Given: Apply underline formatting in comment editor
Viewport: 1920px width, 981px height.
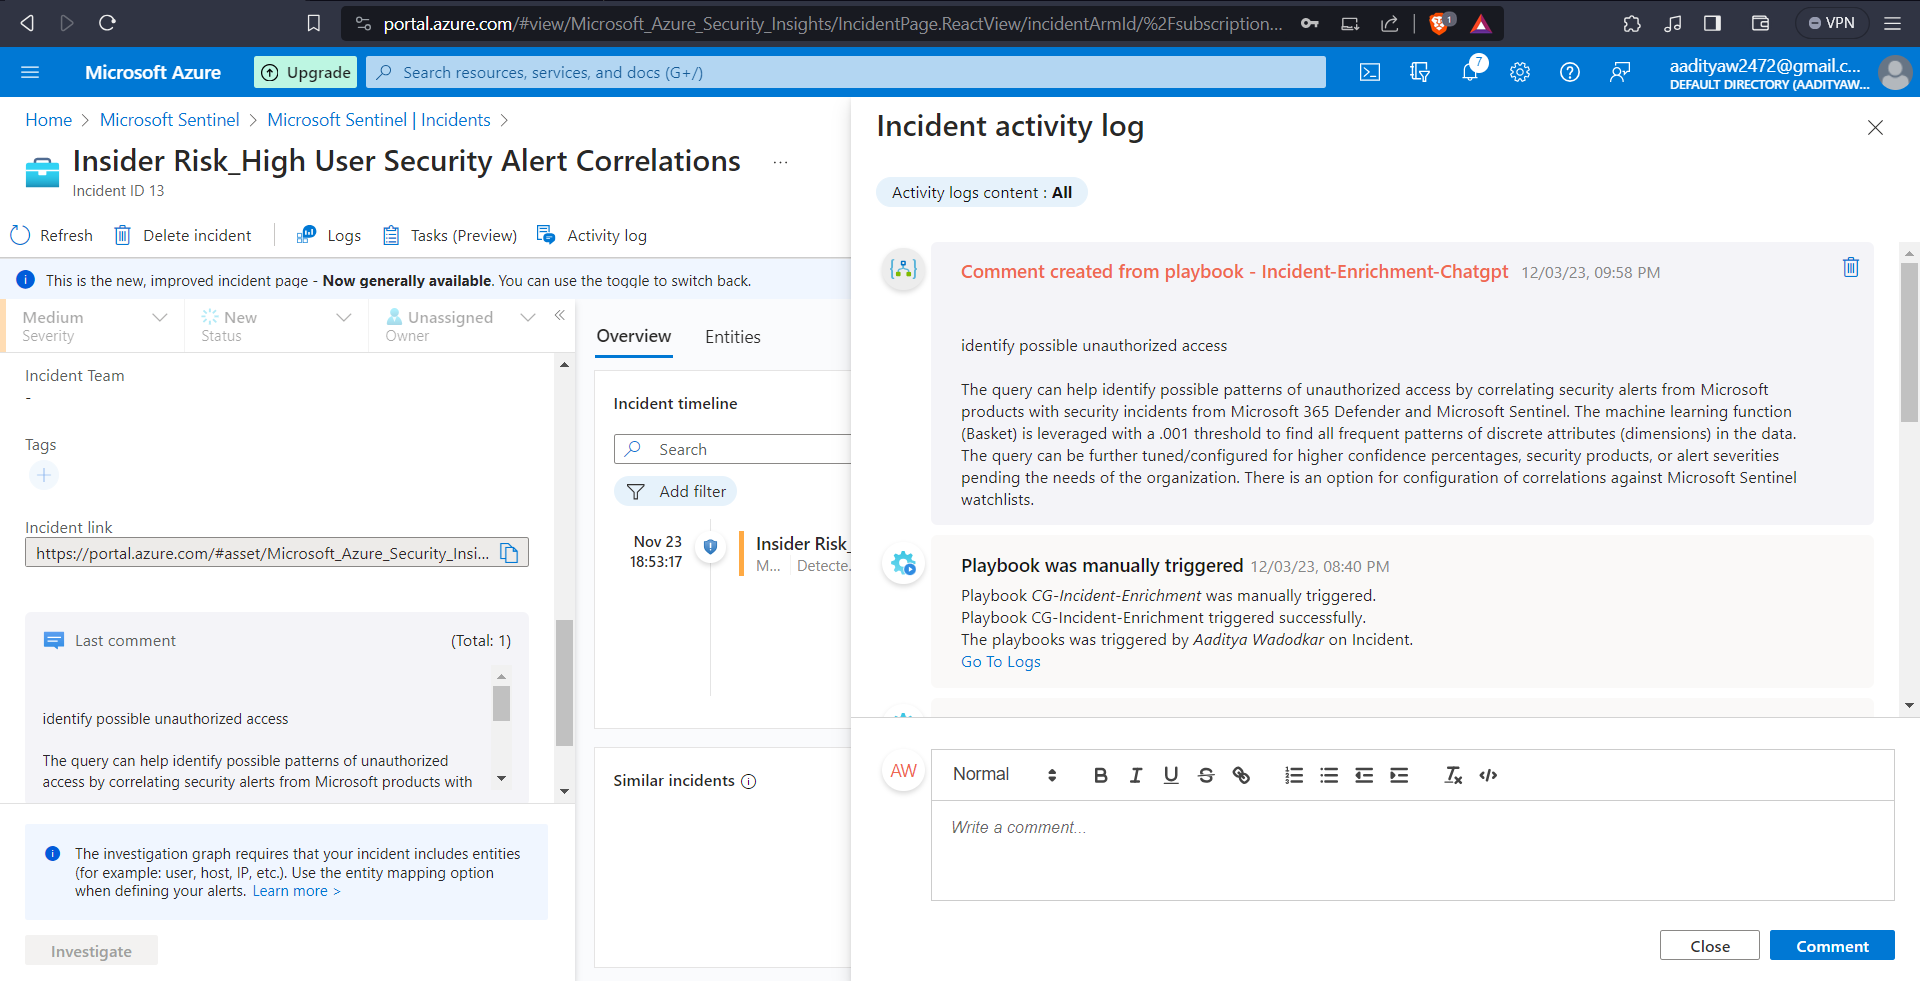Looking at the screenshot, I should pos(1171,775).
